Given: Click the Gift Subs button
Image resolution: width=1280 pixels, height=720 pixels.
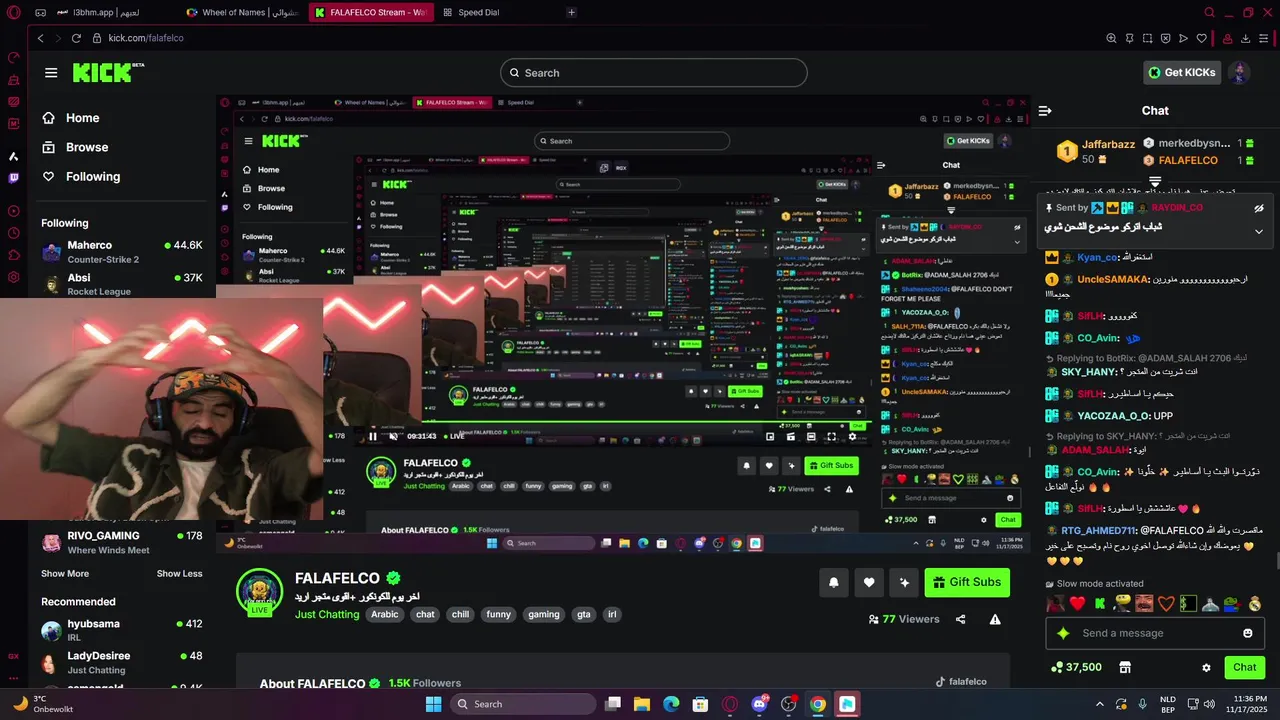Looking at the screenshot, I should click(x=967, y=583).
